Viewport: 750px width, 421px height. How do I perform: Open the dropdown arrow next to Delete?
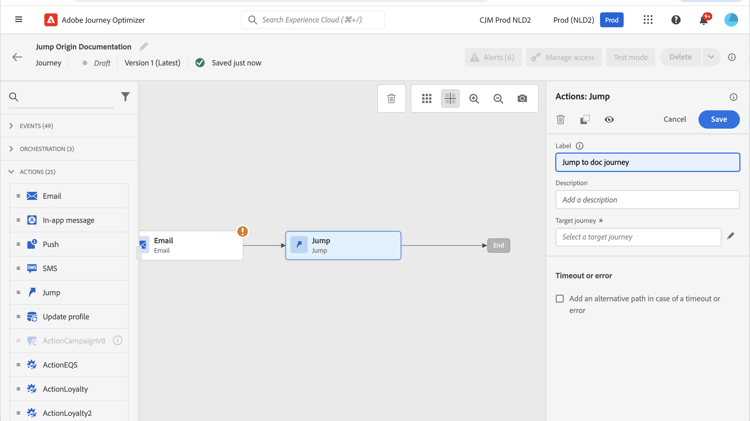point(711,57)
